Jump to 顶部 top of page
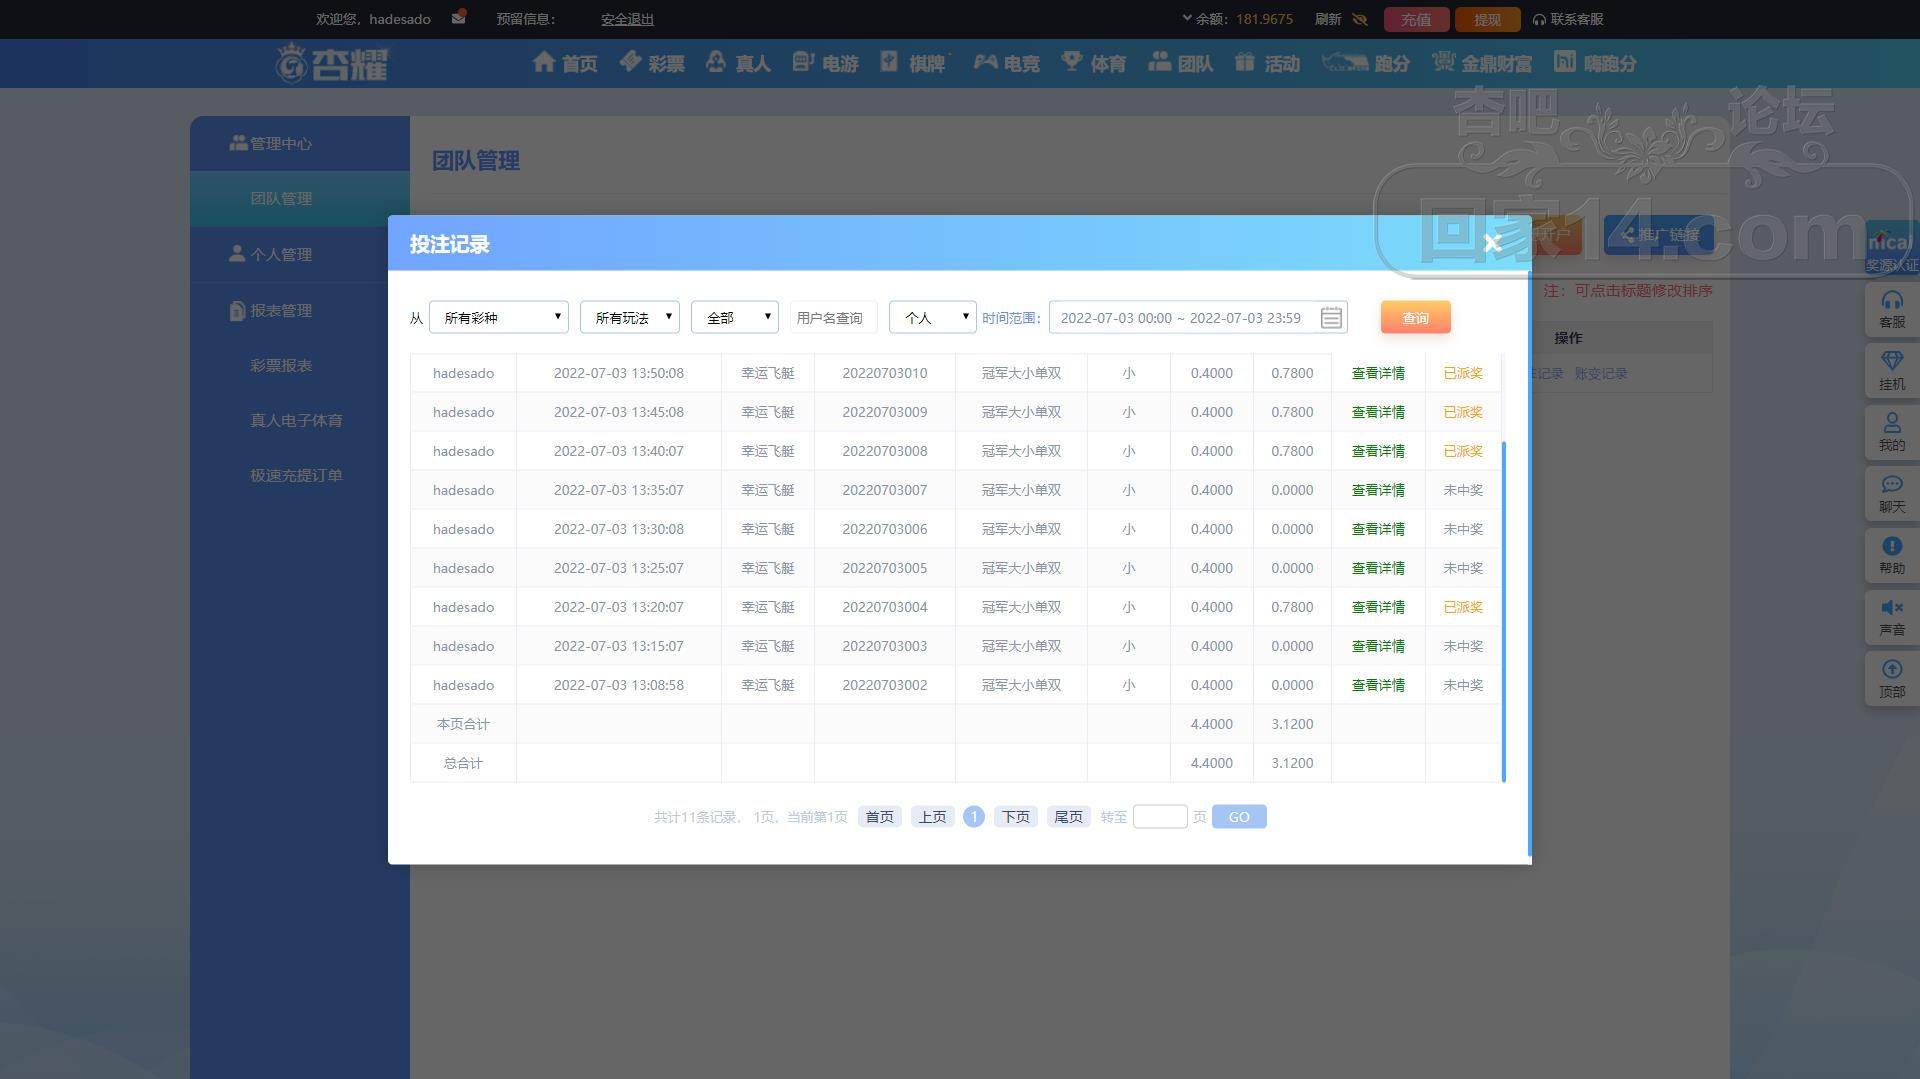This screenshot has height=1079, width=1920. (1892, 679)
